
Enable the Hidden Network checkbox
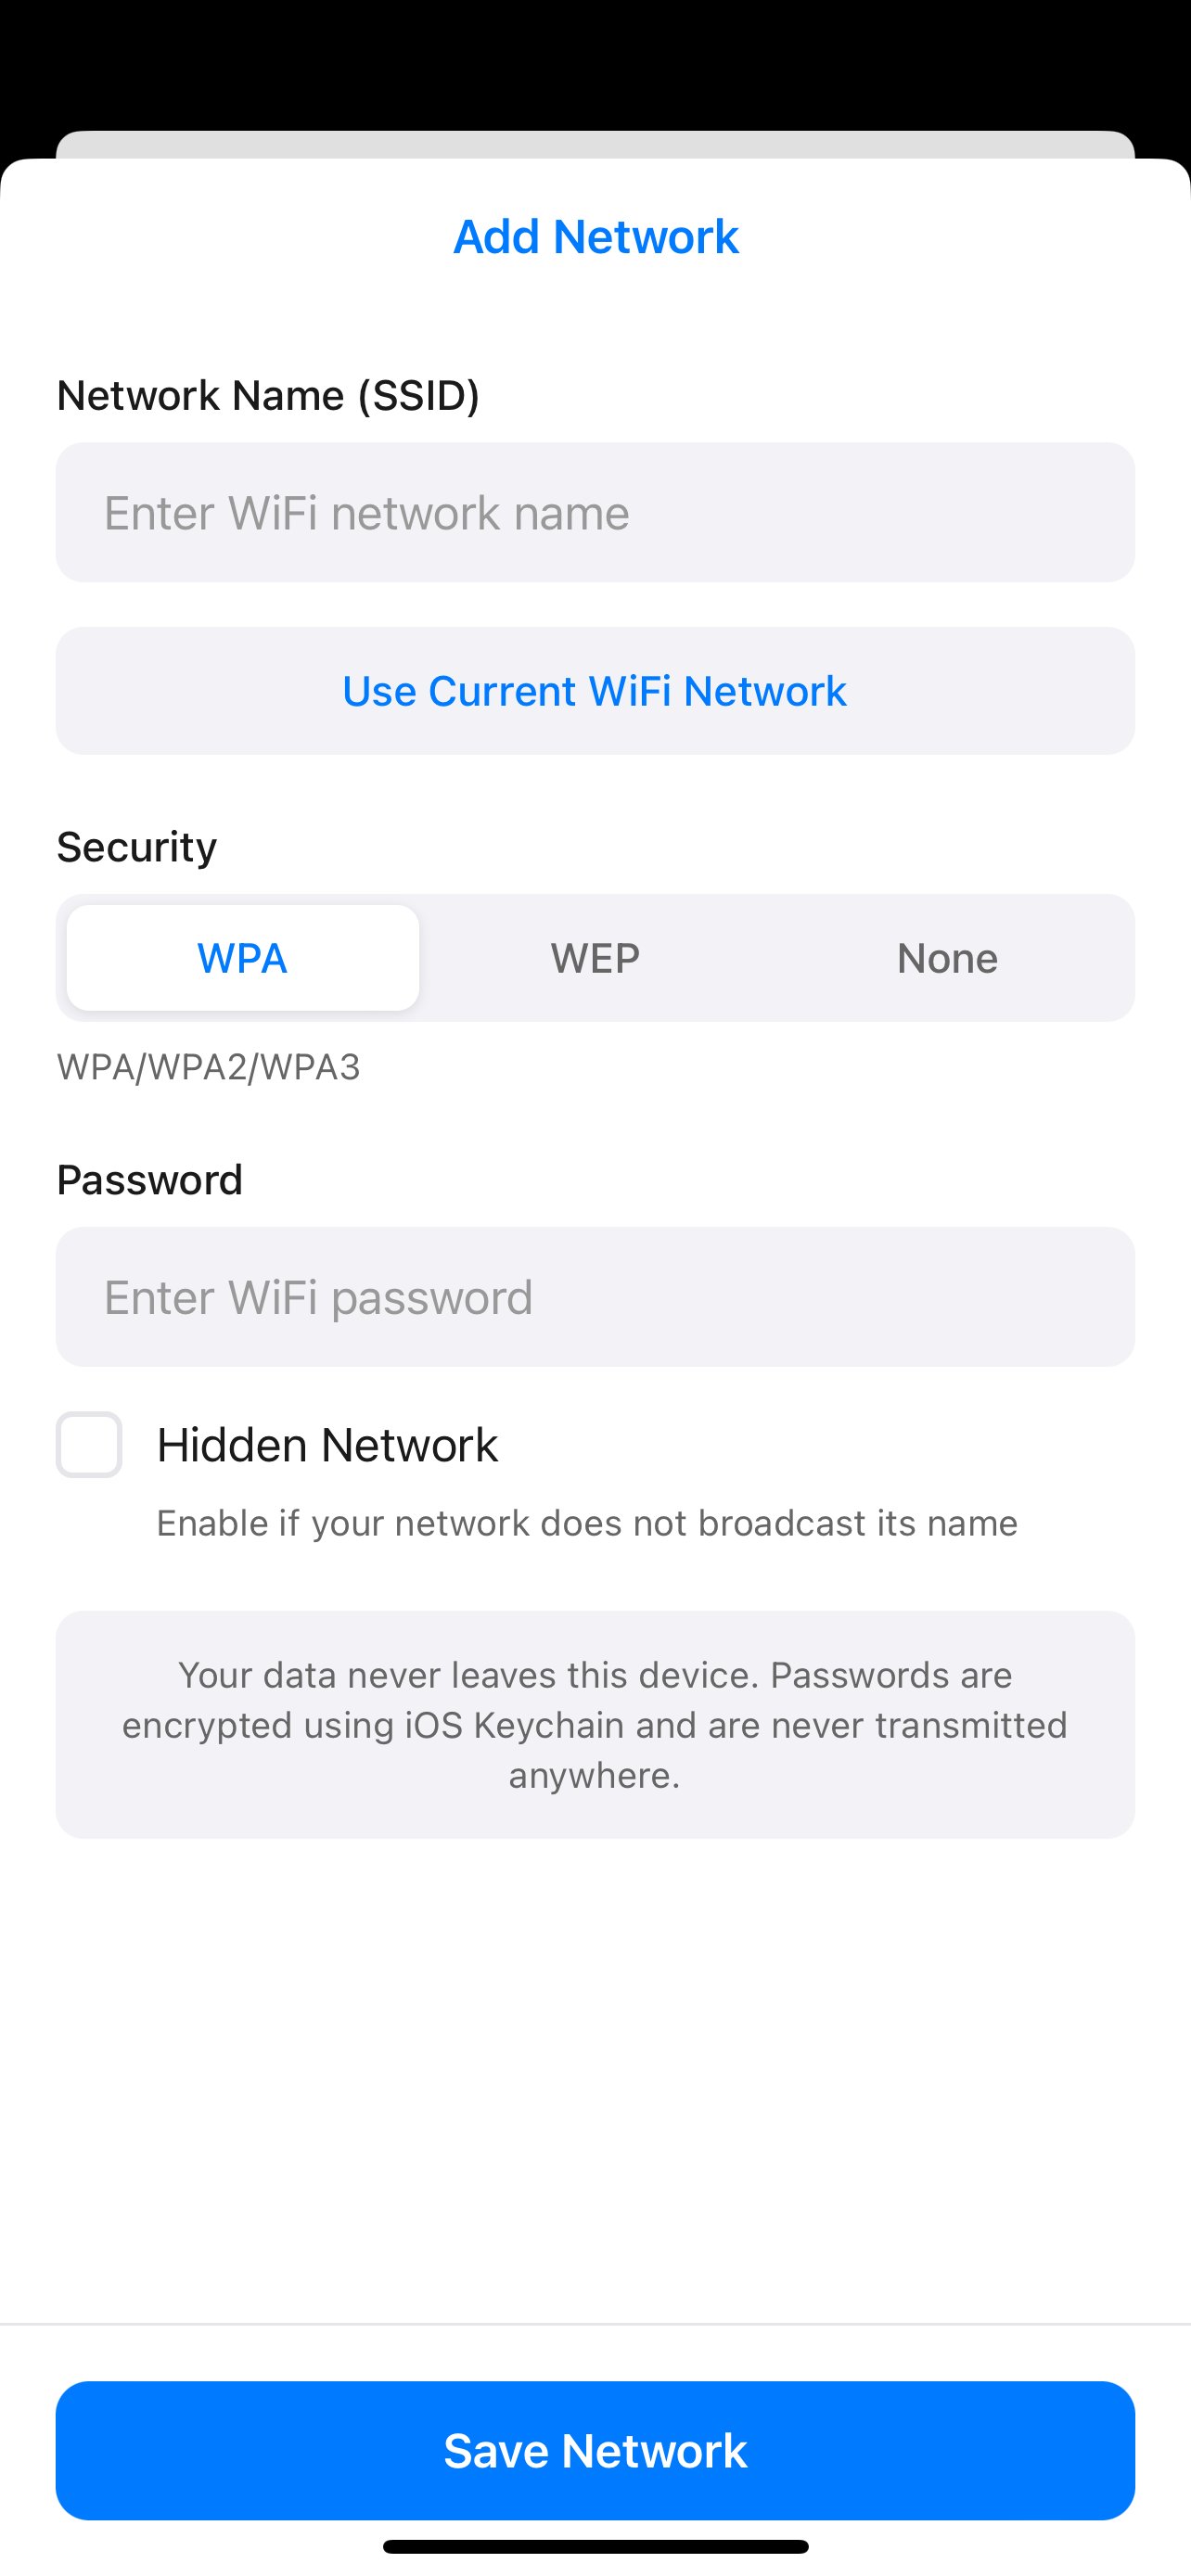[x=89, y=1445]
